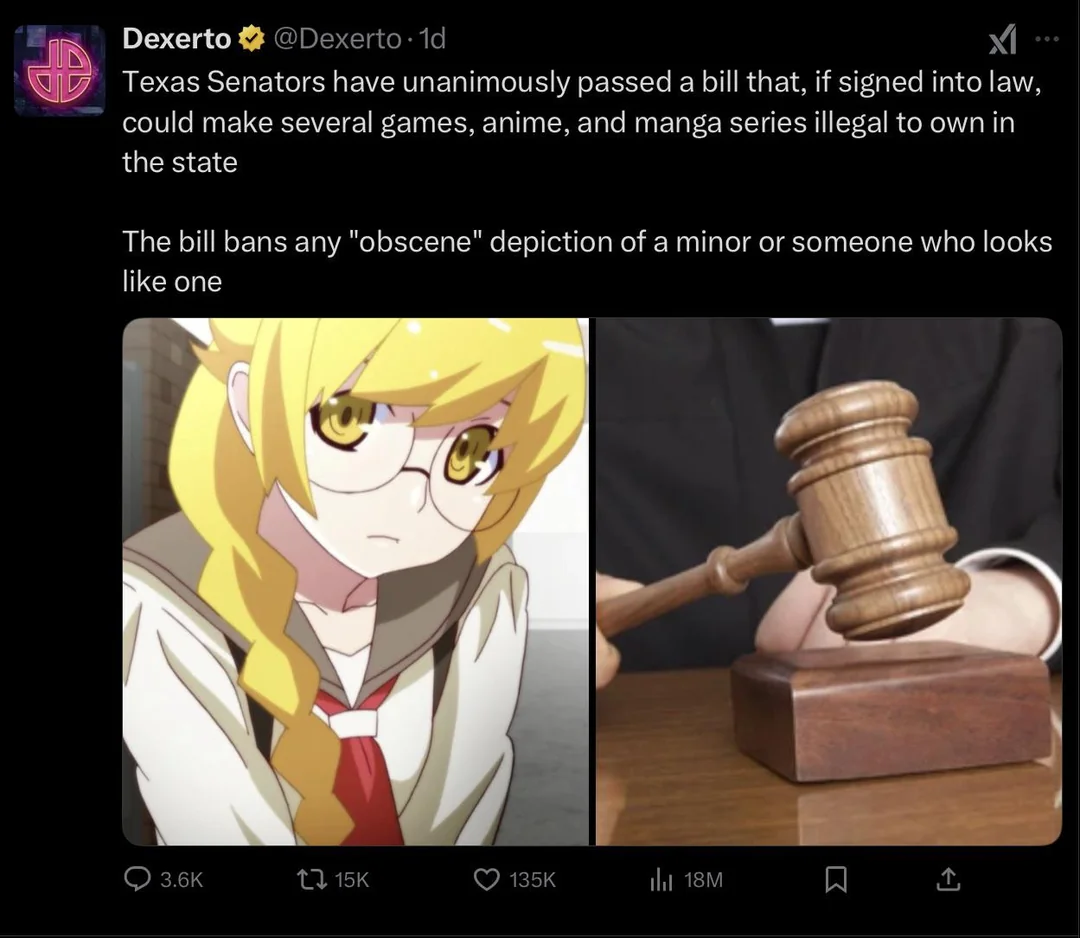Open the @Dexerto handle link
The width and height of the screenshot is (1080, 938).
[x=338, y=39]
